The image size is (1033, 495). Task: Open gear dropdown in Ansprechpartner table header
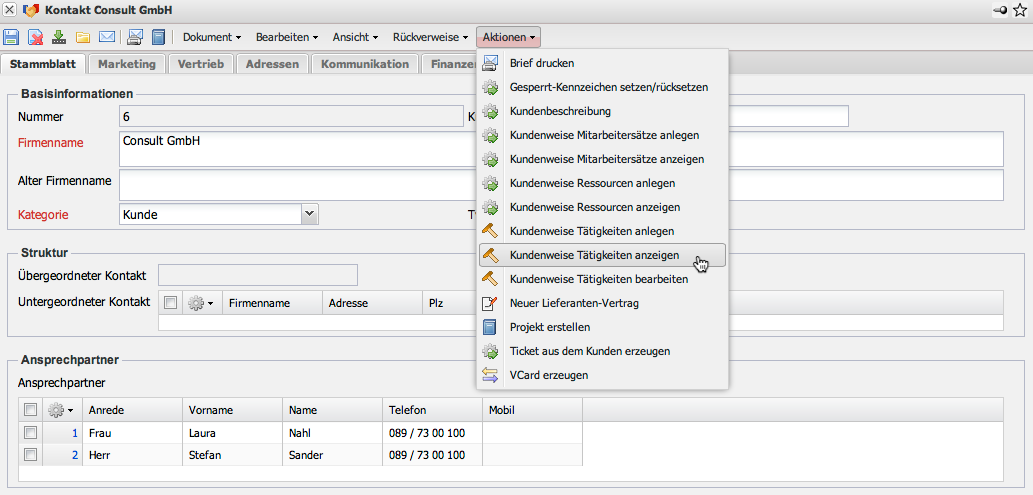pos(60,410)
